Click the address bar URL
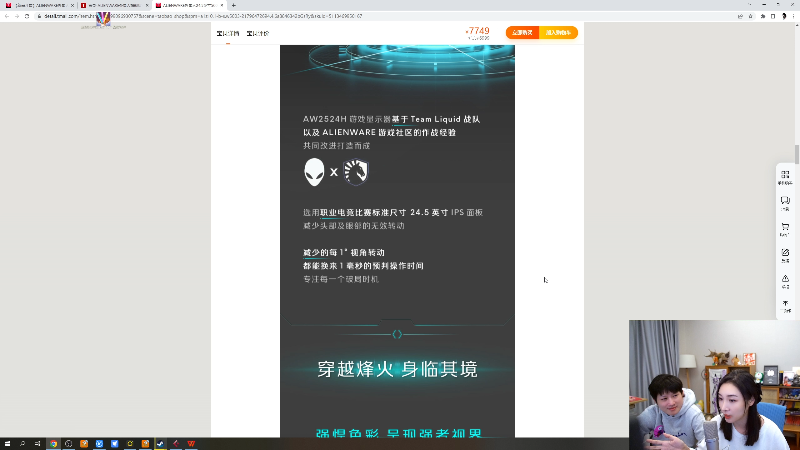This screenshot has height=450, width=800. click(204, 16)
